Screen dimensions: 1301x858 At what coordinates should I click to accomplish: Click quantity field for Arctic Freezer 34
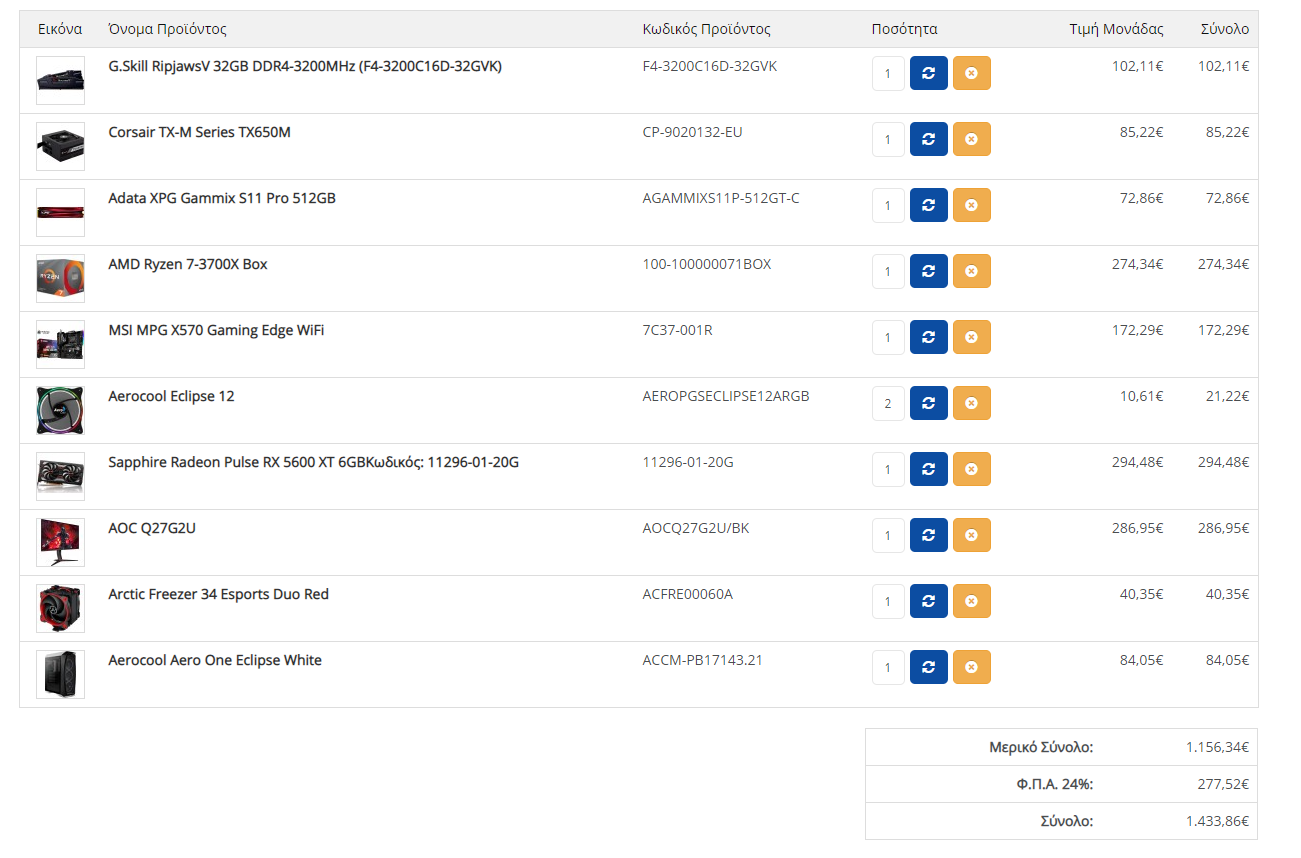(x=888, y=601)
